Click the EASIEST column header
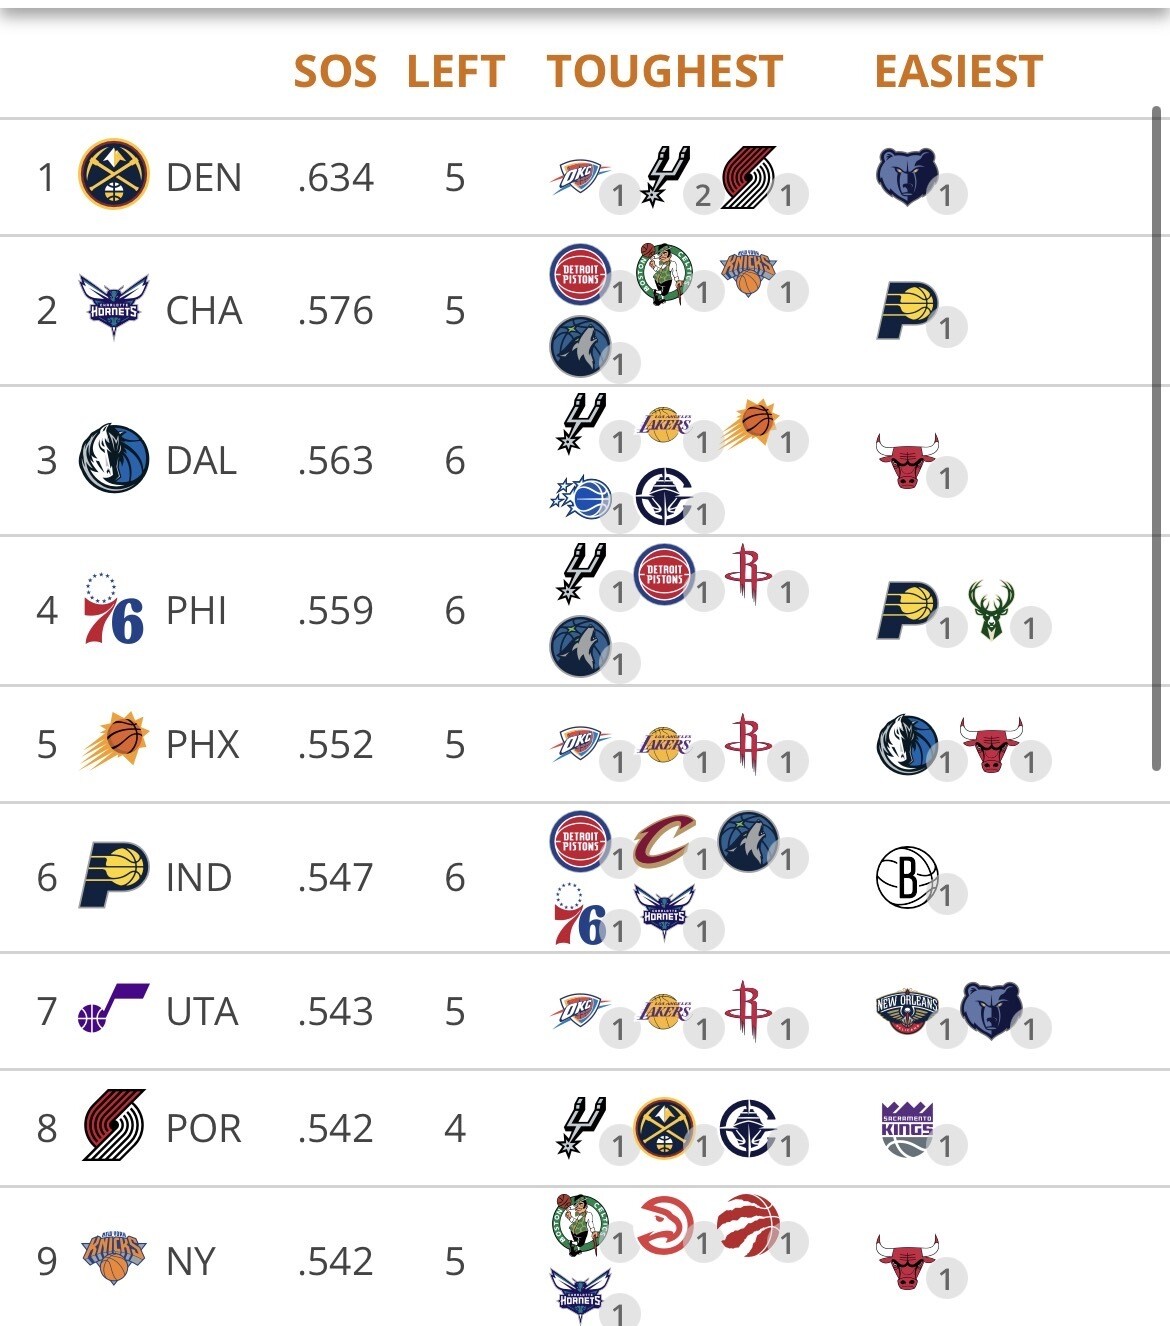1170x1326 pixels. click(x=958, y=72)
